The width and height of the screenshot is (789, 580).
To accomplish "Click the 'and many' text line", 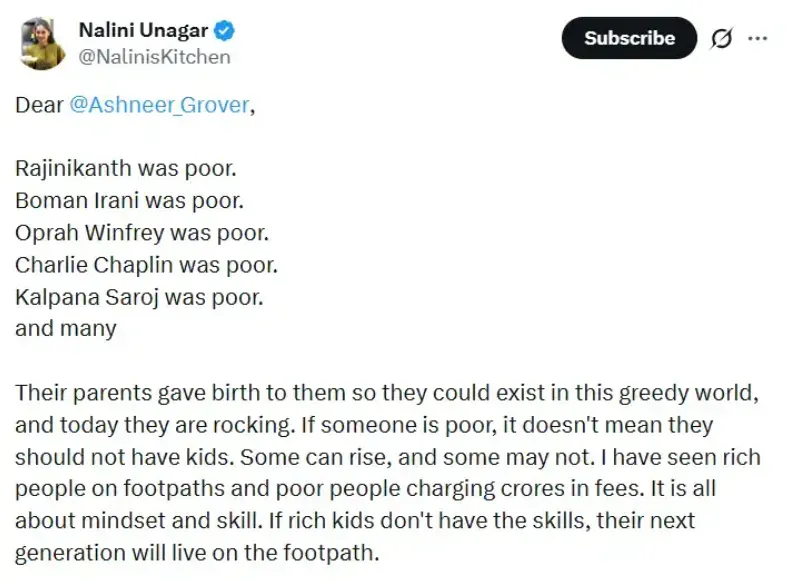I will point(66,328).
